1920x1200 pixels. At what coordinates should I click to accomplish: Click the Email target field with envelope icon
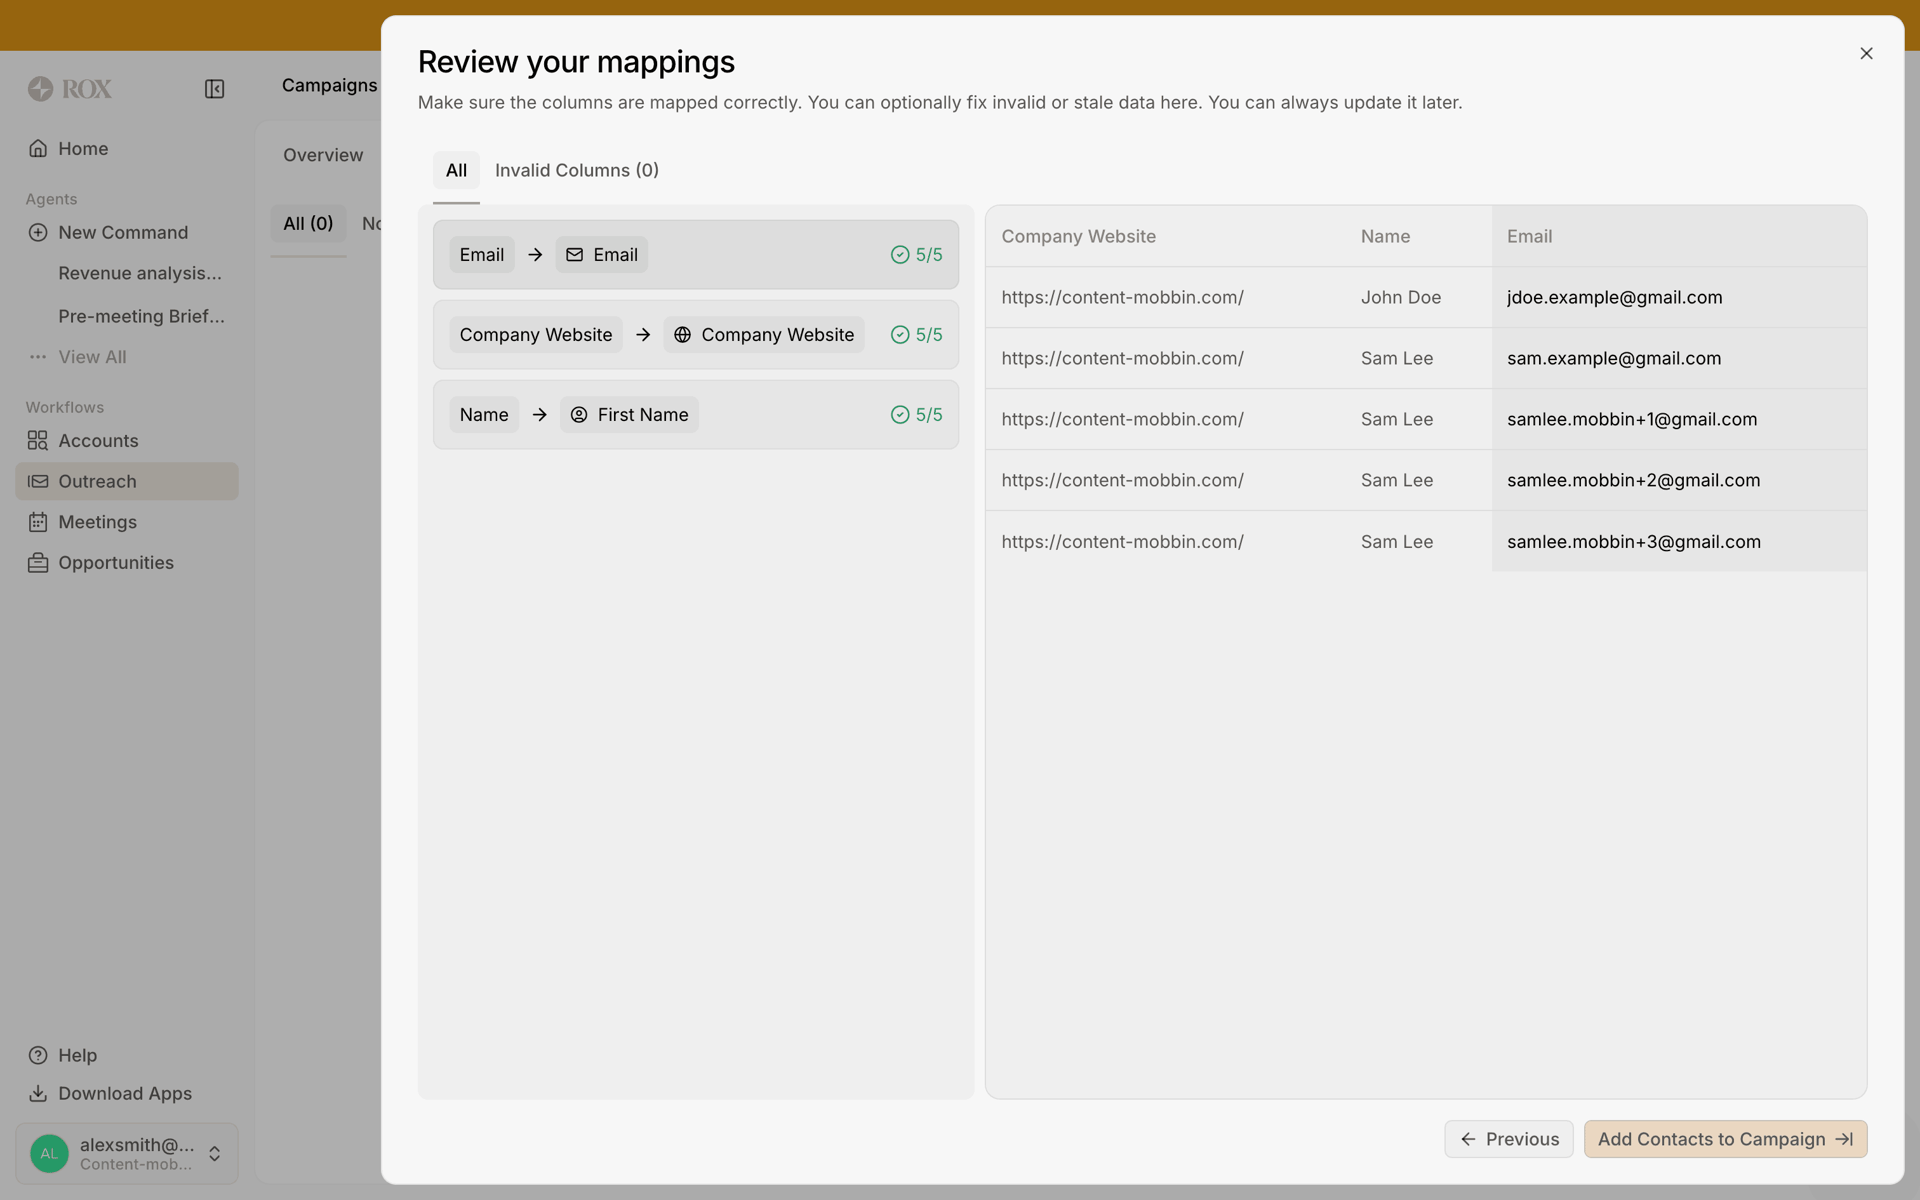(602, 255)
